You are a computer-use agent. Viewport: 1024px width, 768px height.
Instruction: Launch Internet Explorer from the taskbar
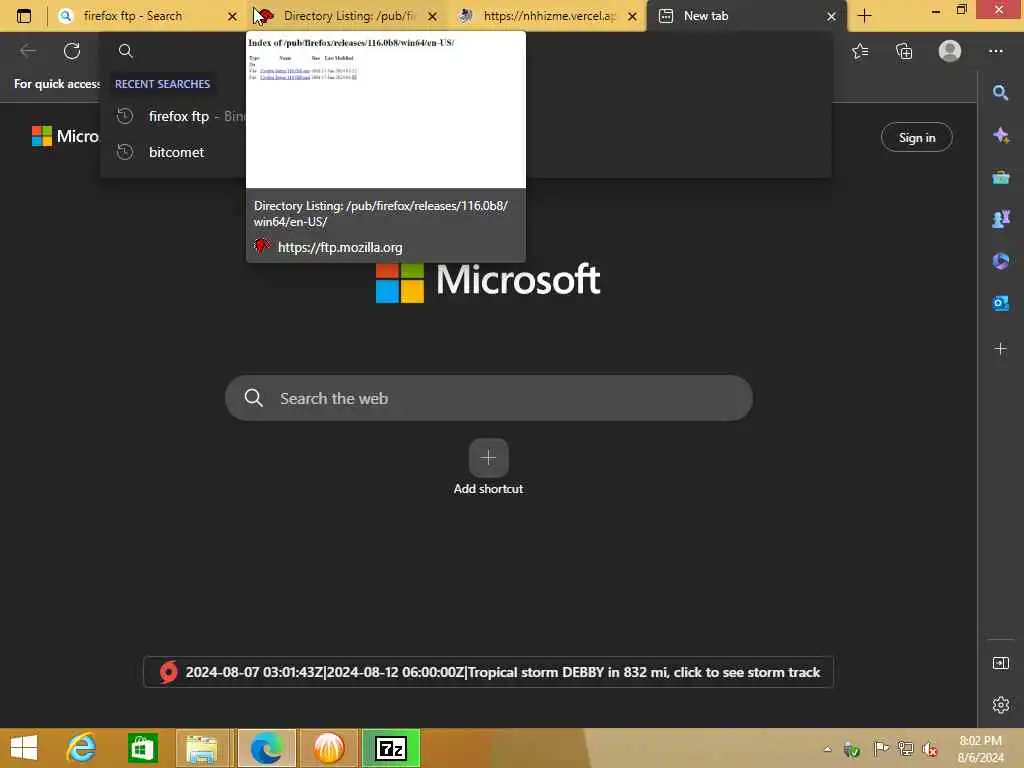tap(82, 748)
